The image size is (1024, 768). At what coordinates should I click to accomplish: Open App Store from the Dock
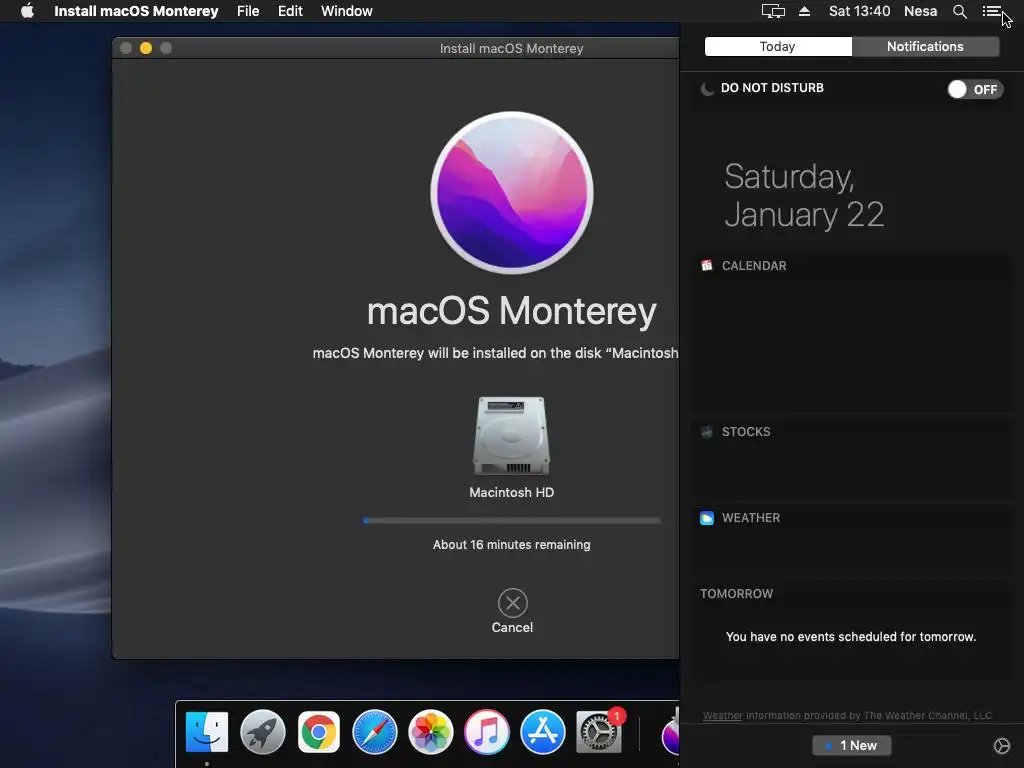coord(543,732)
